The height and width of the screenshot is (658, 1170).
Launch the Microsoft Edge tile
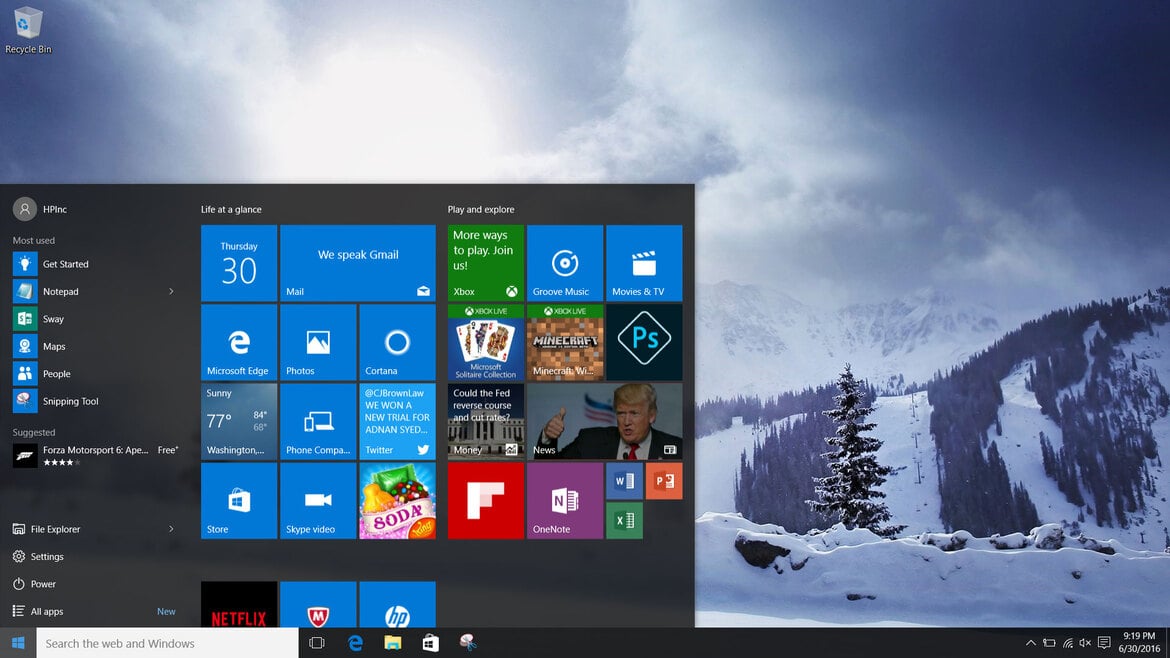point(239,342)
